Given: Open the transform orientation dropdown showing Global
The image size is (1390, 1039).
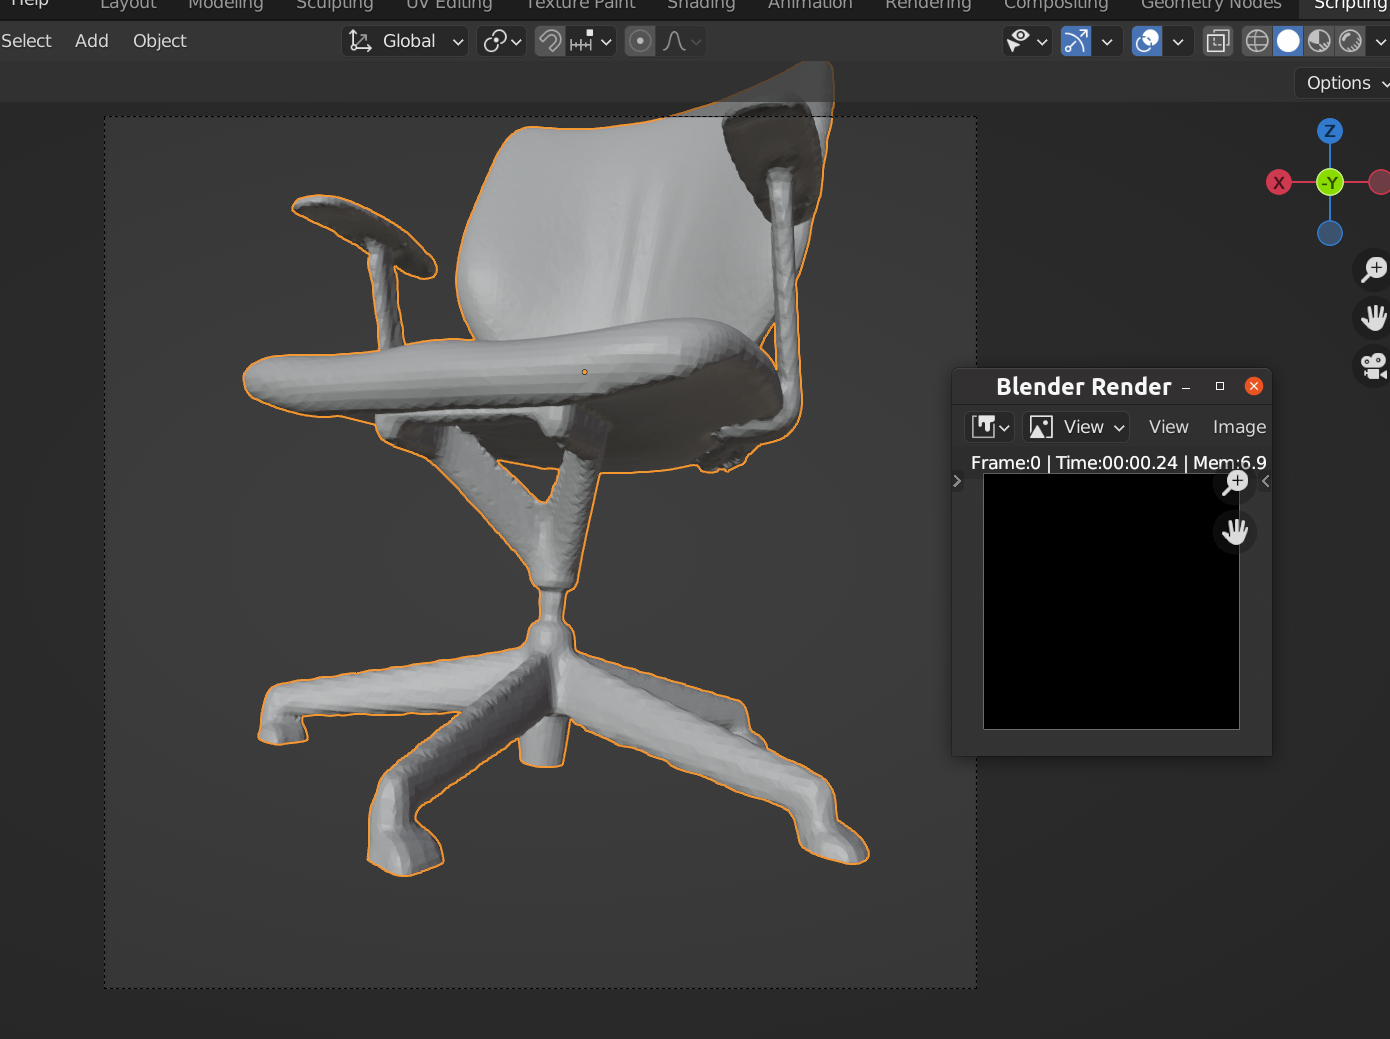Looking at the screenshot, I should pos(405,41).
